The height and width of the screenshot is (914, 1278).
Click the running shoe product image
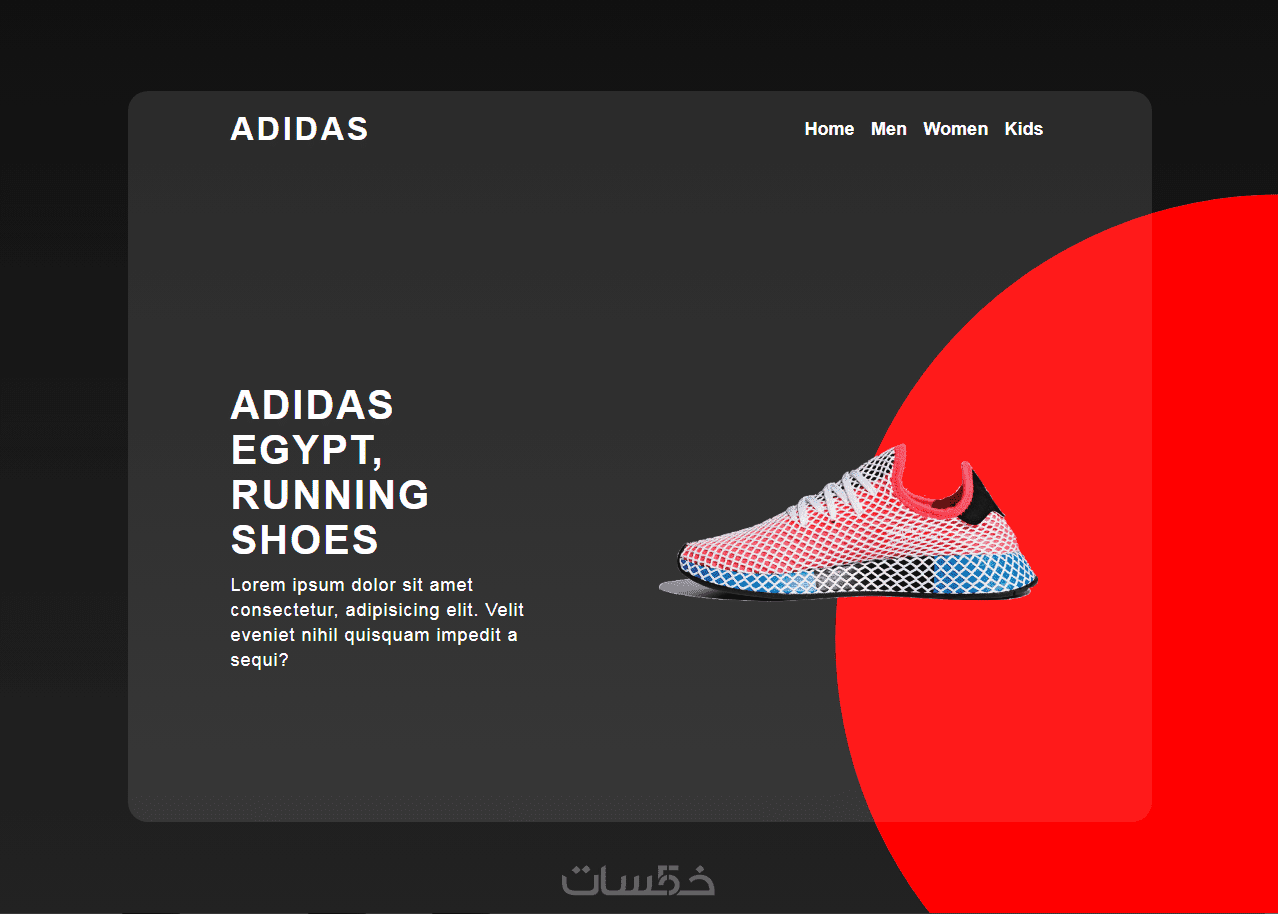(848, 524)
